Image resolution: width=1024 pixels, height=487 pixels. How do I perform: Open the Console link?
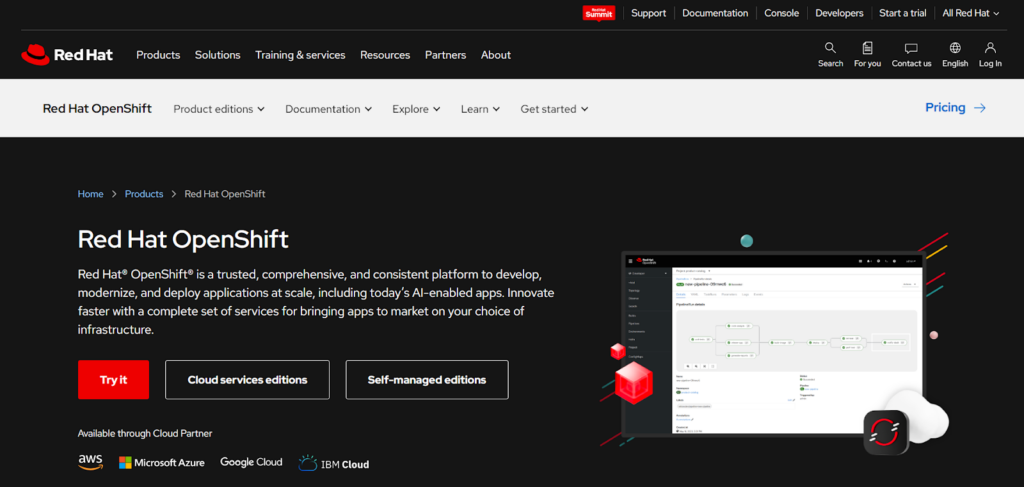(x=782, y=13)
